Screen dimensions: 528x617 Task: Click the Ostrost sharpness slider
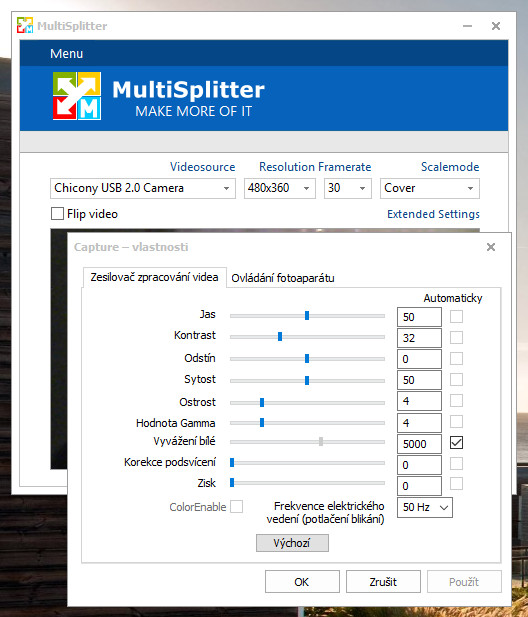[x=307, y=403]
